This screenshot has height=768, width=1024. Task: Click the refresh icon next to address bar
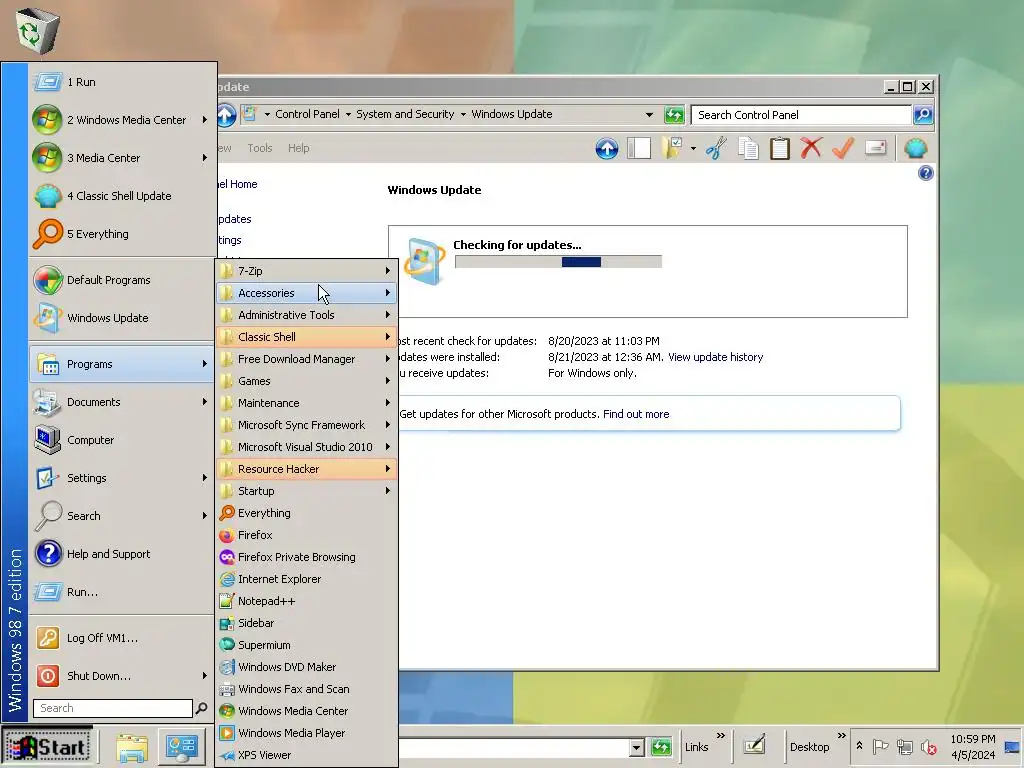coord(674,115)
